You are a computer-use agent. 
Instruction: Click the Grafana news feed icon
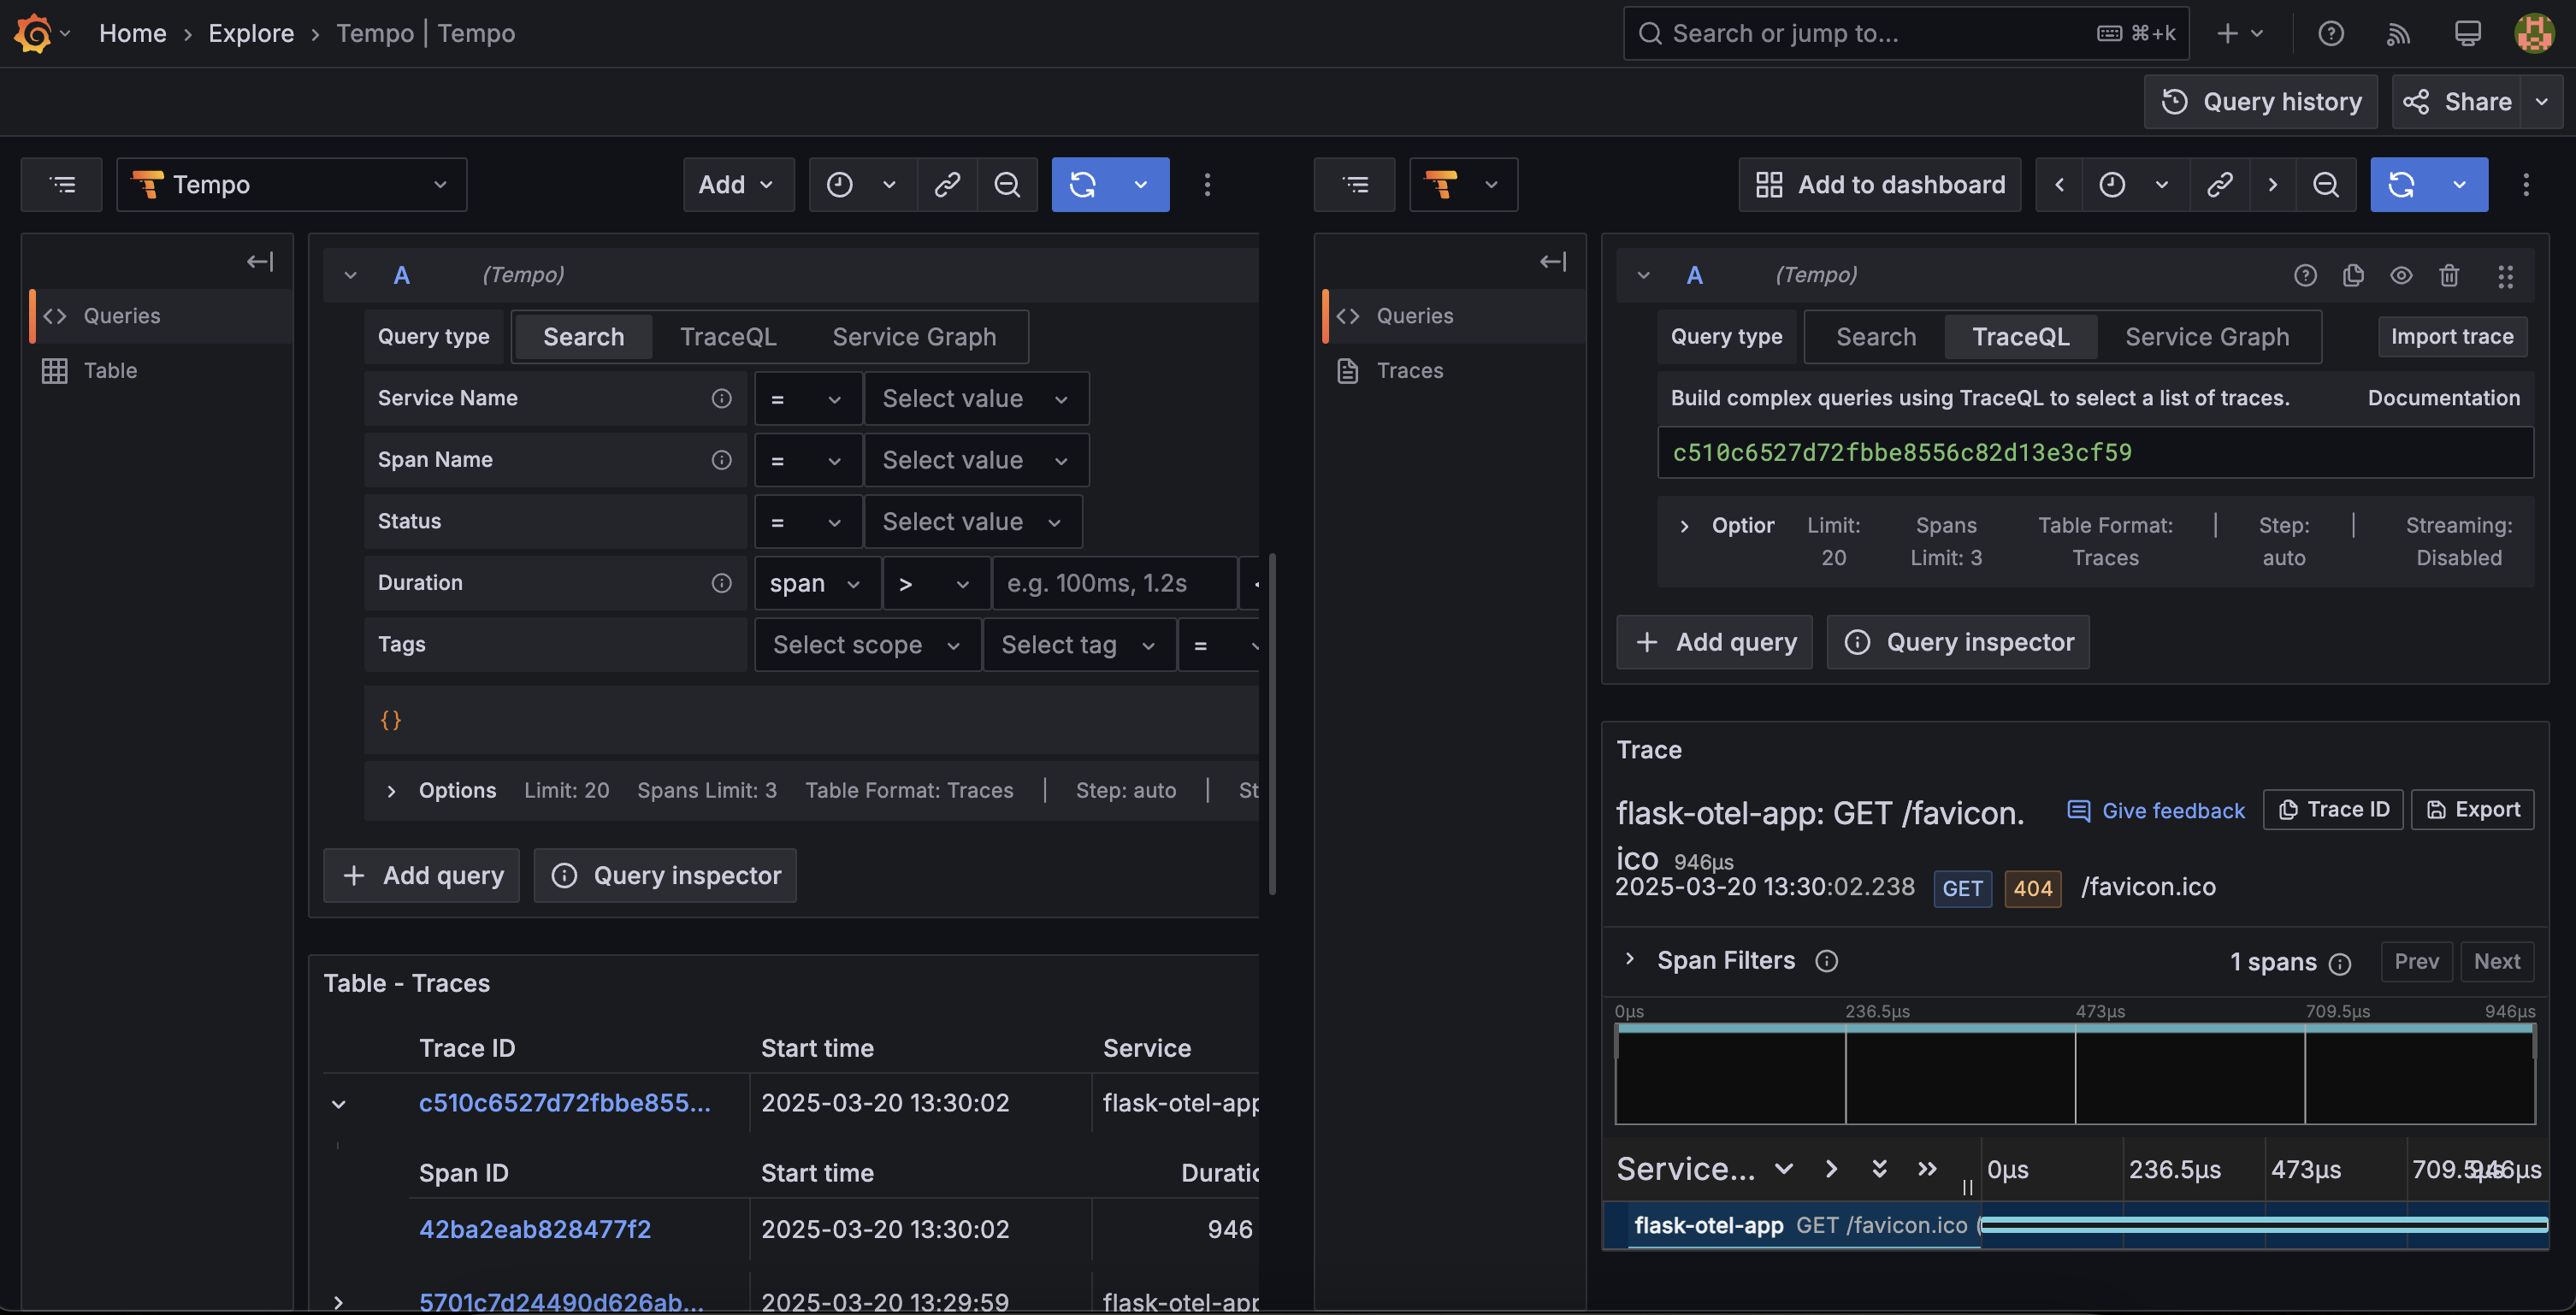(x=2398, y=34)
